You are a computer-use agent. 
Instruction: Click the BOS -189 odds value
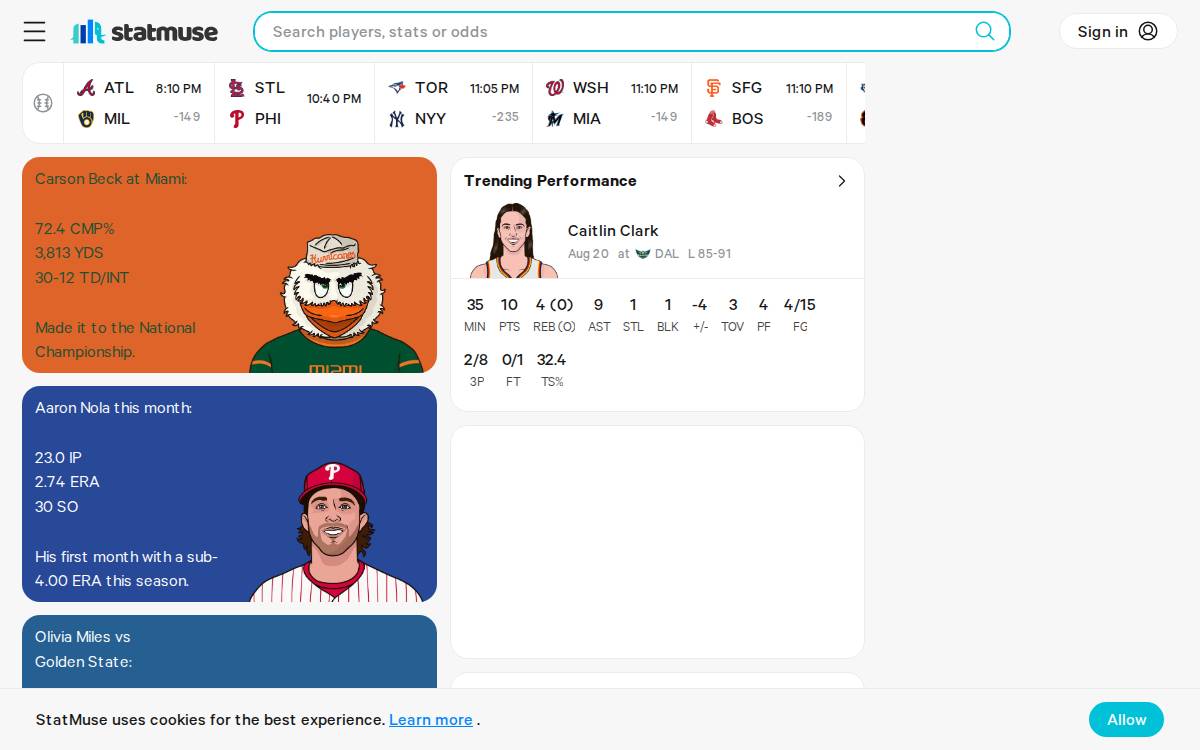click(x=819, y=117)
